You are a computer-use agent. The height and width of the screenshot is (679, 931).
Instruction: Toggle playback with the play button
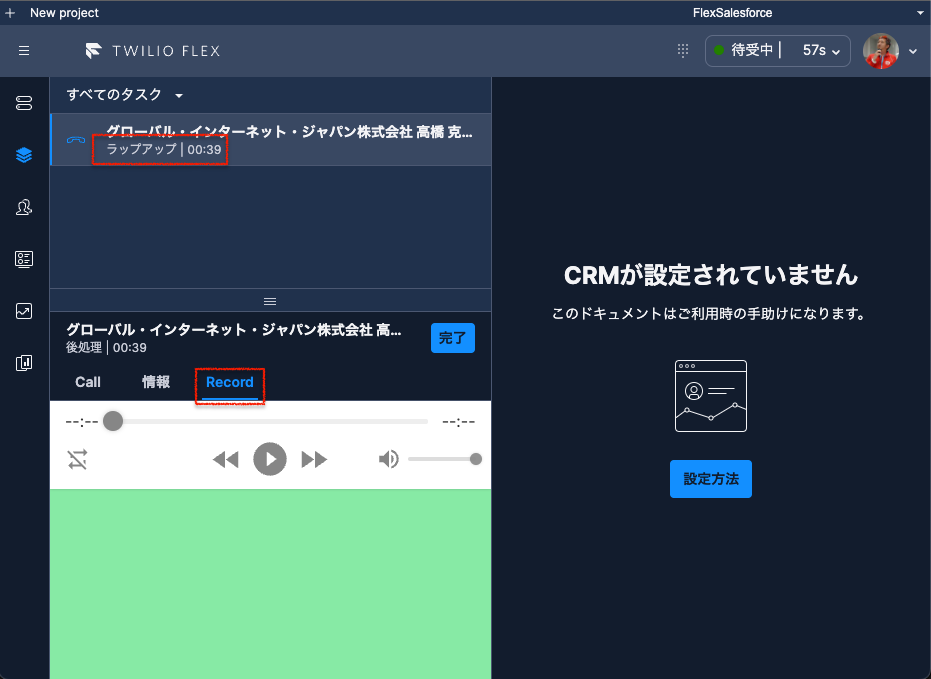tap(270, 459)
